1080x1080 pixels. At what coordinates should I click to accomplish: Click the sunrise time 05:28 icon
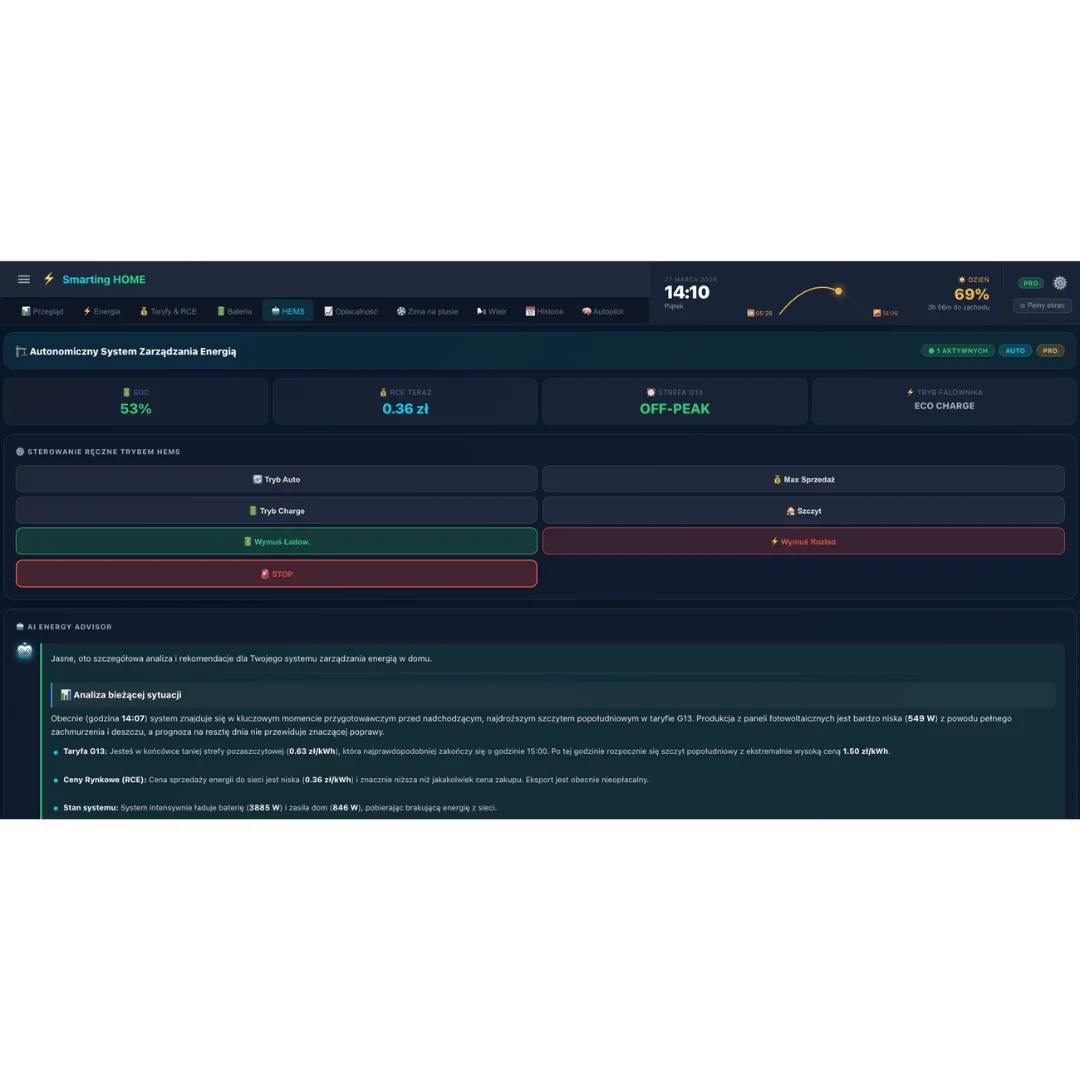[x=750, y=313]
